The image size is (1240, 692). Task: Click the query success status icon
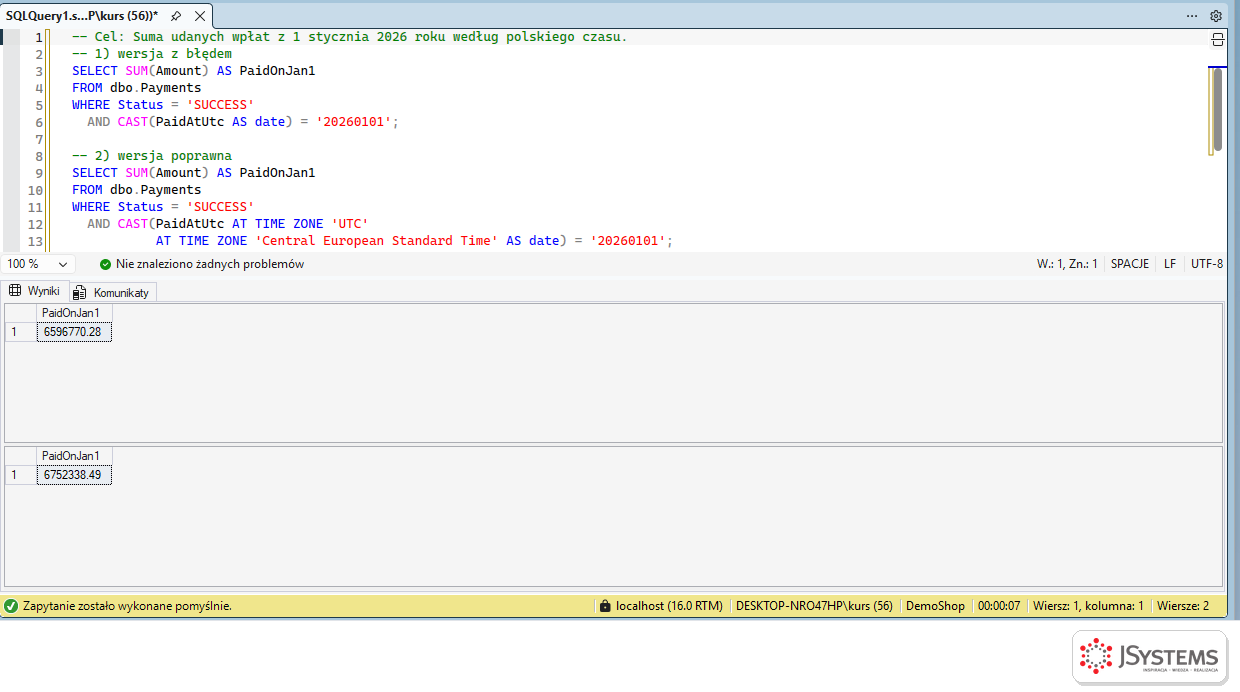tap(11, 606)
